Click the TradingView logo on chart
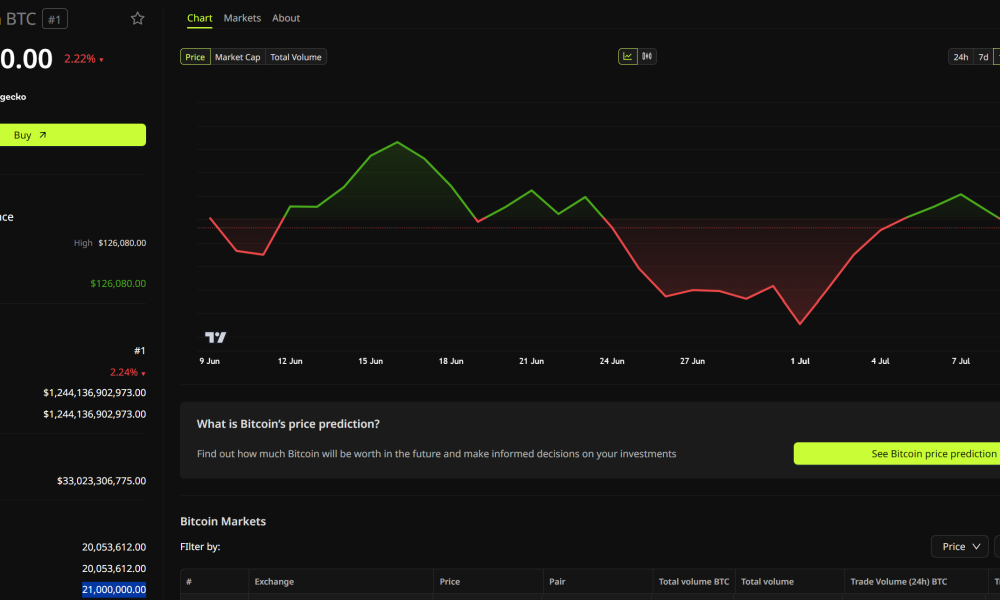1000x600 pixels. tap(216, 337)
